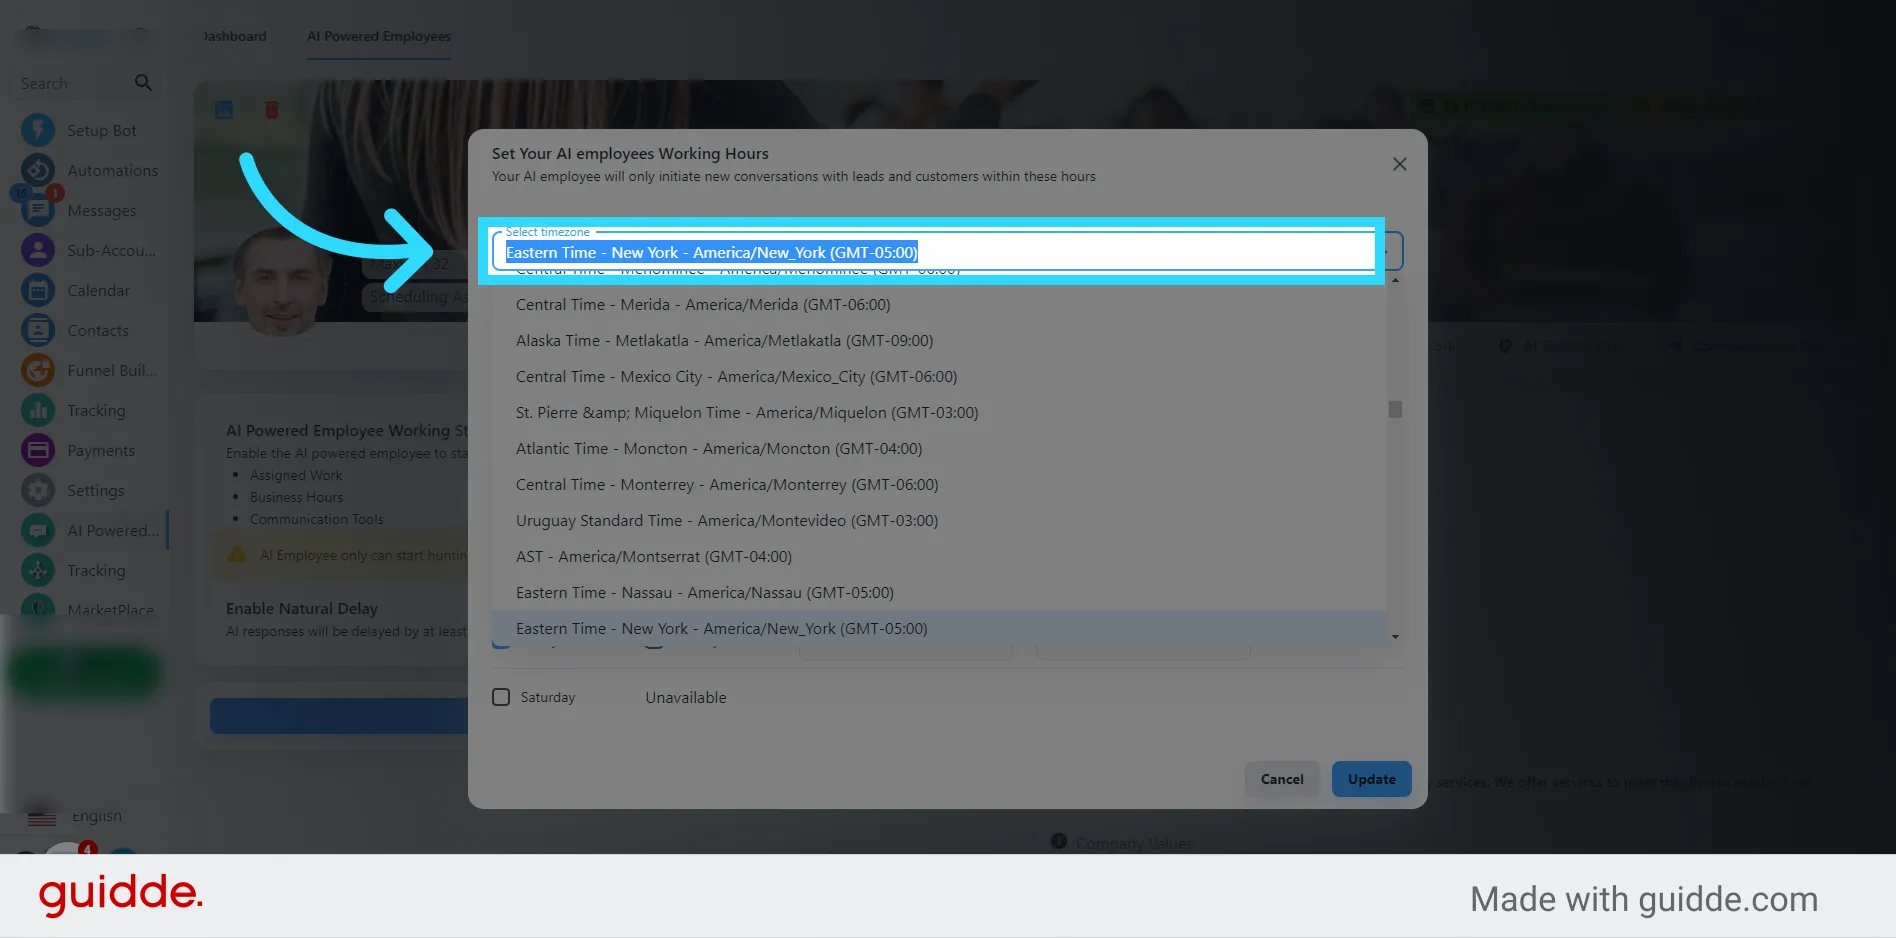Choose Eastern Time - Nassau timezone
The height and width of the screenshot is (938, 1896).
click(939, 592)
